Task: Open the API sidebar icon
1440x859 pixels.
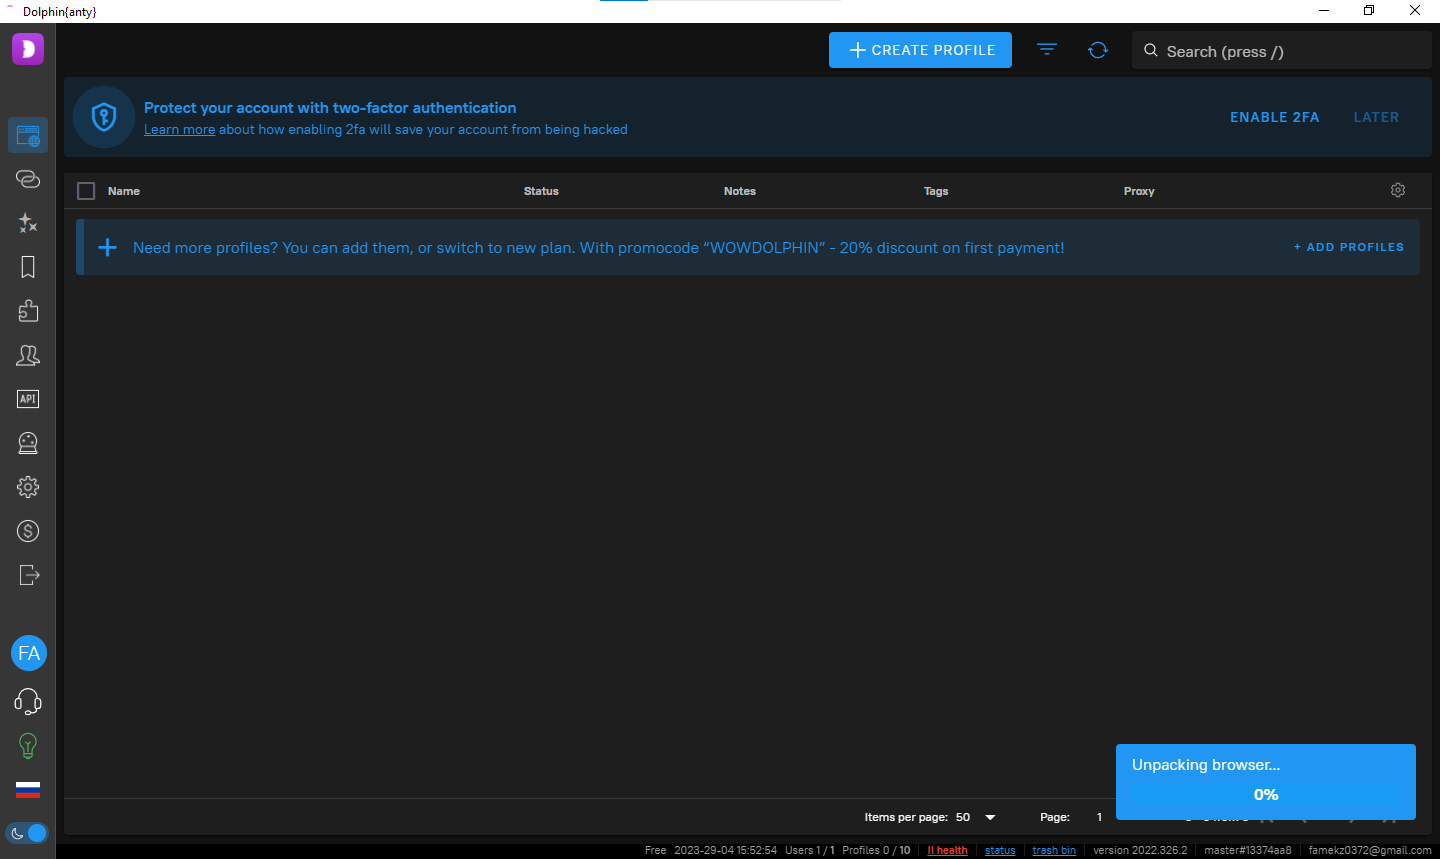Action: 28,399
